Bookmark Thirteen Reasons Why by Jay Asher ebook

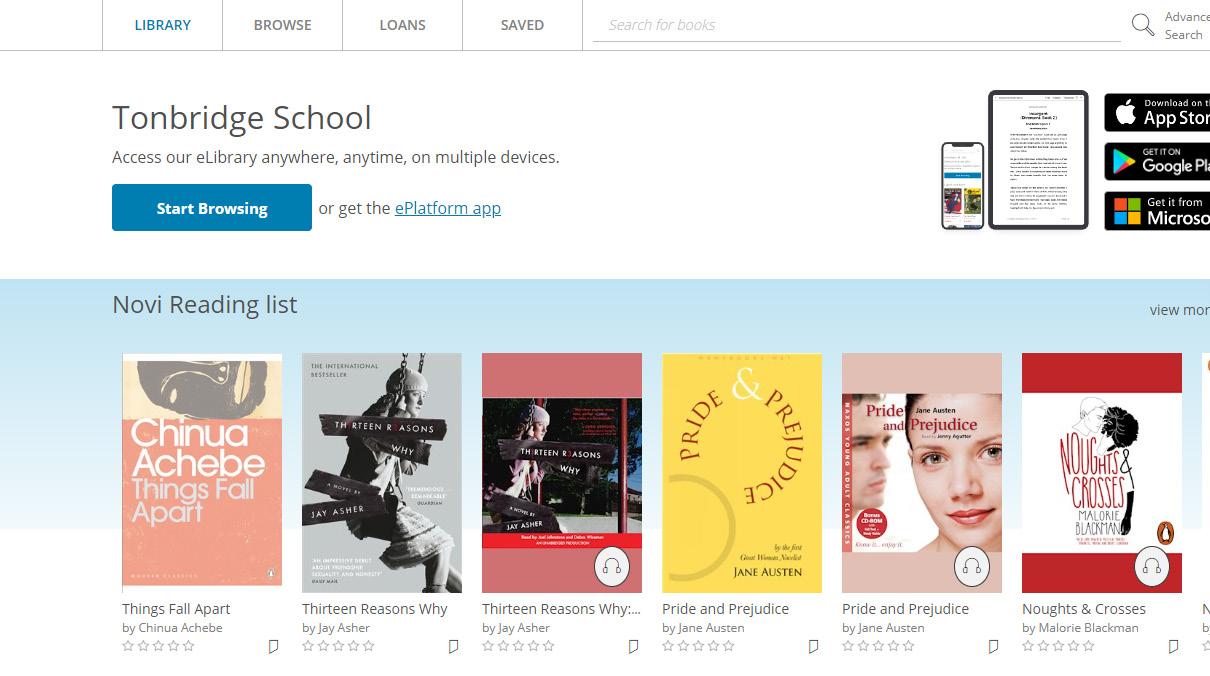[x=453, y=647]
